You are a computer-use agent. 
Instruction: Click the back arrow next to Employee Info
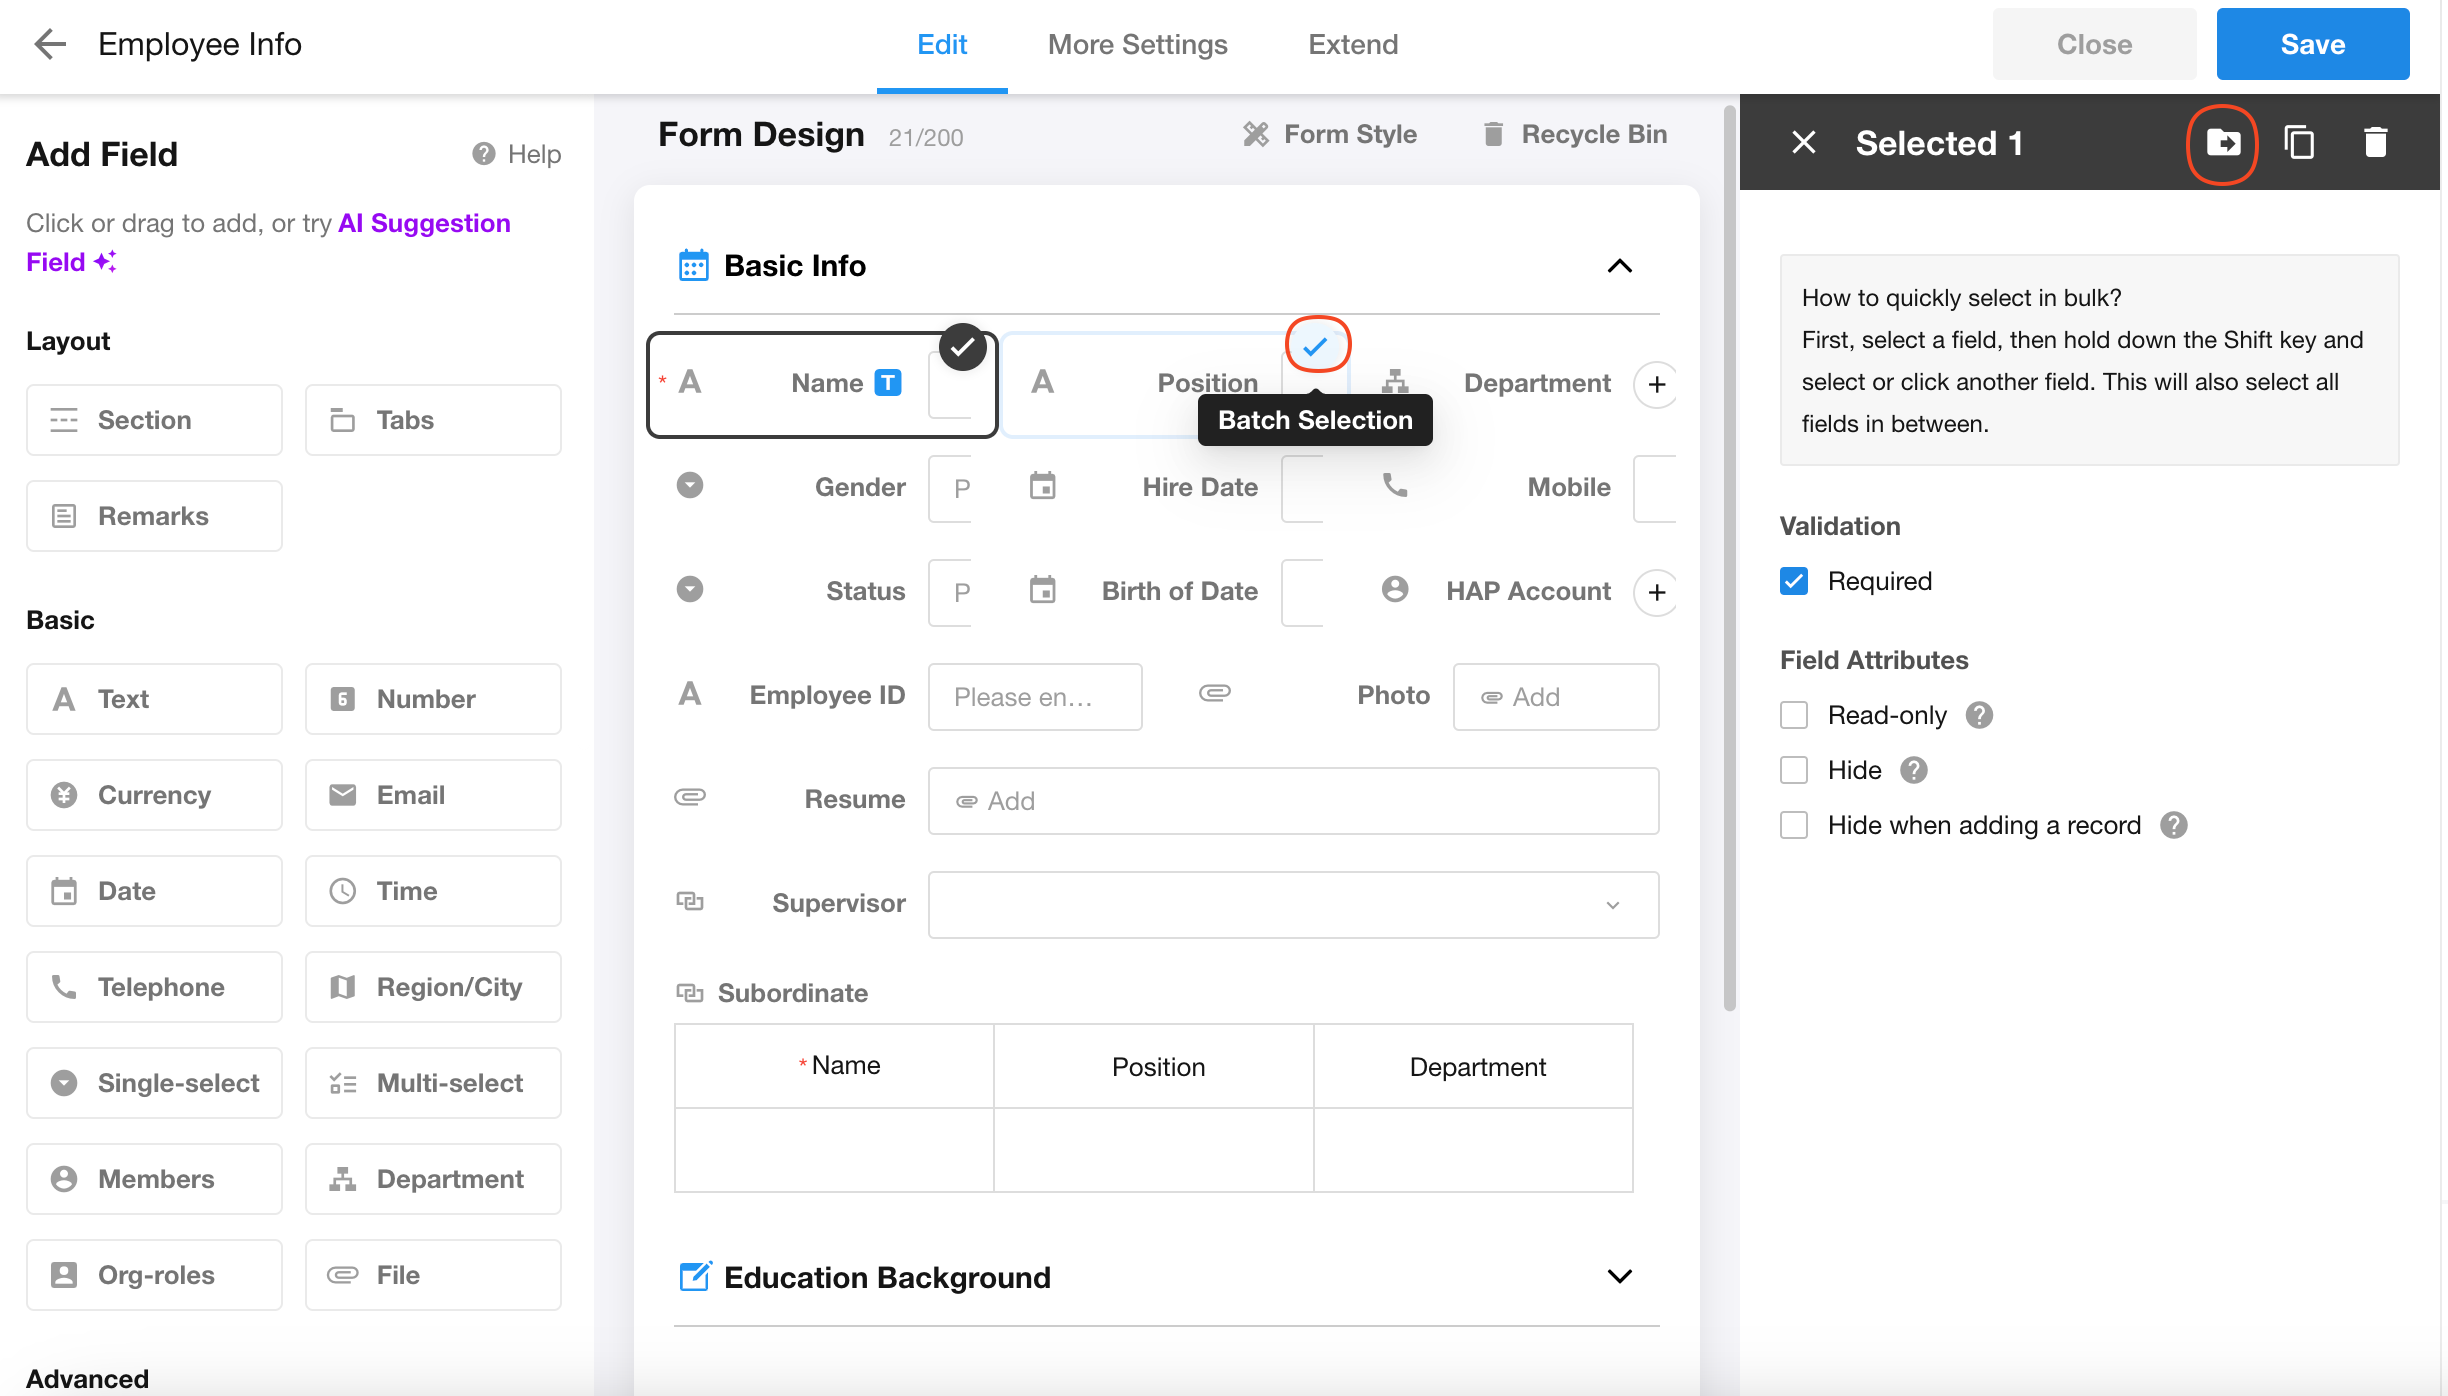pyautogui.click(x=49, y=44)
